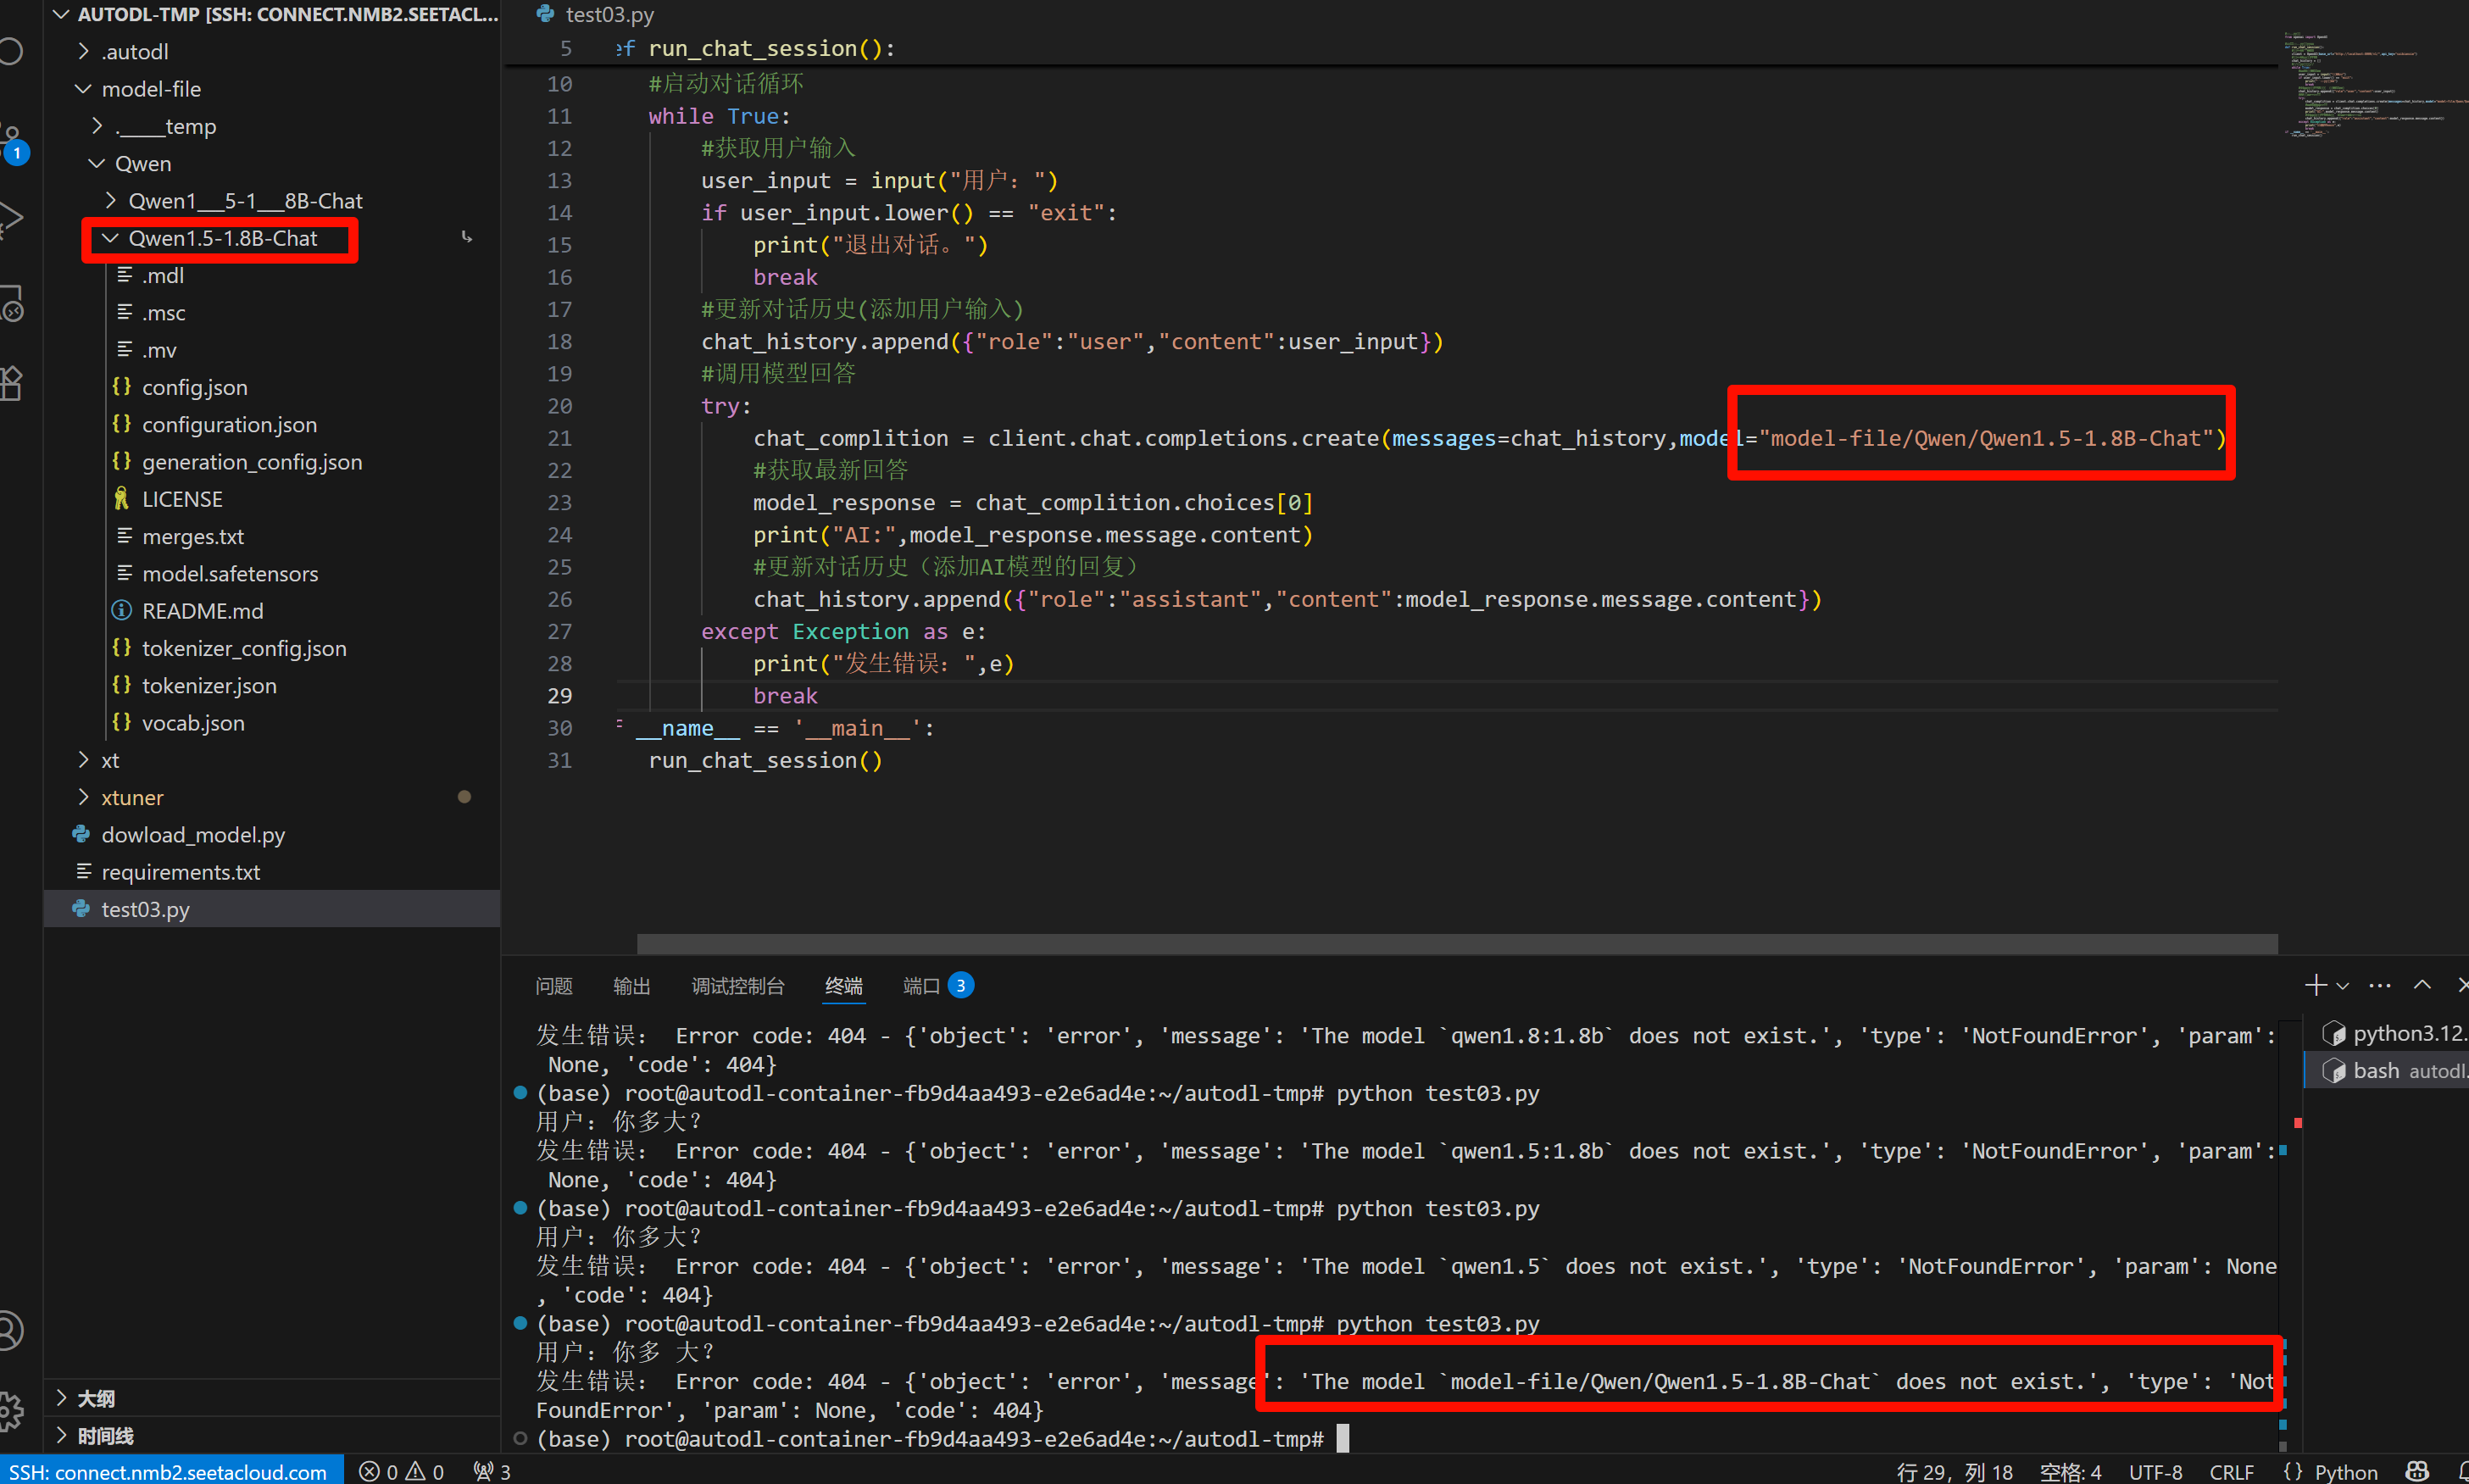Open config.json in the explorer

pyautogui.click(x=272, y=387)
